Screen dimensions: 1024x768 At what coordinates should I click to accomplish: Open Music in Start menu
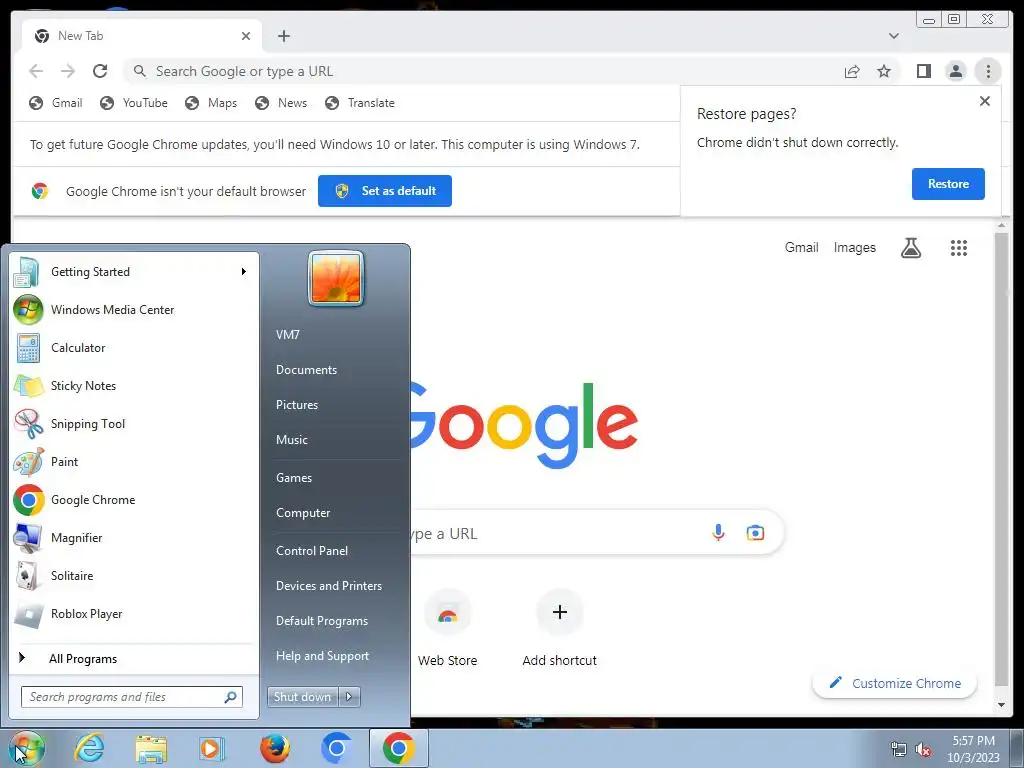pos(291,440)
